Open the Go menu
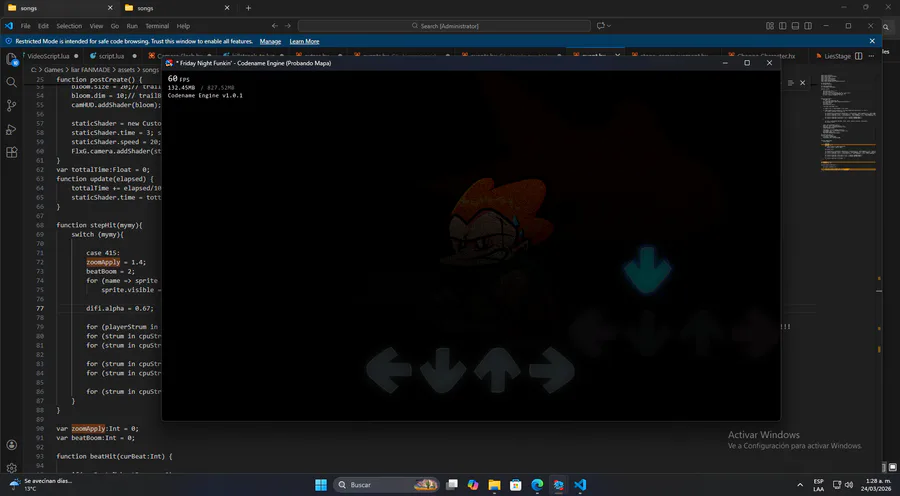This screenshot has height=496, width=900. pos(115,26)
